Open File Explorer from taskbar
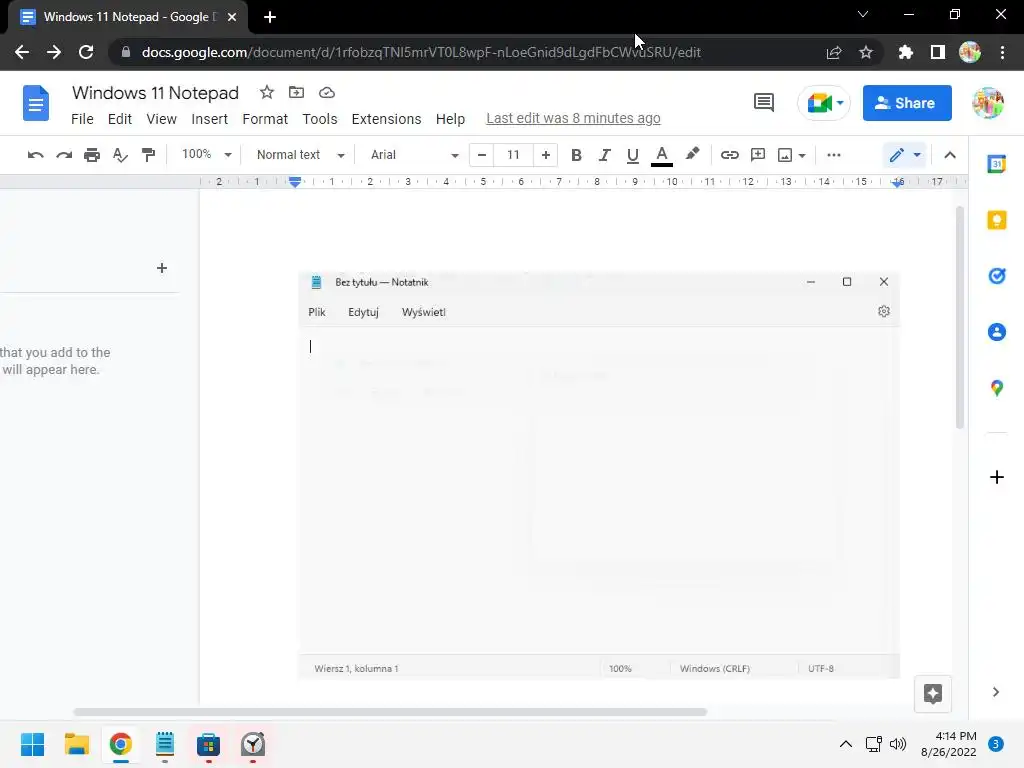1024x768 pixels. 76,744
